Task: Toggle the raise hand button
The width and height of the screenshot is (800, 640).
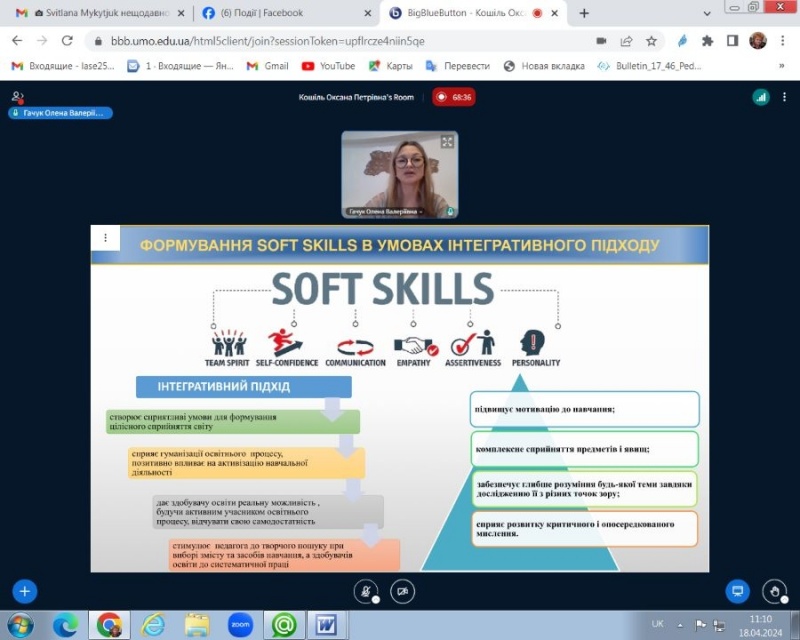Action: tap(774, 591)
